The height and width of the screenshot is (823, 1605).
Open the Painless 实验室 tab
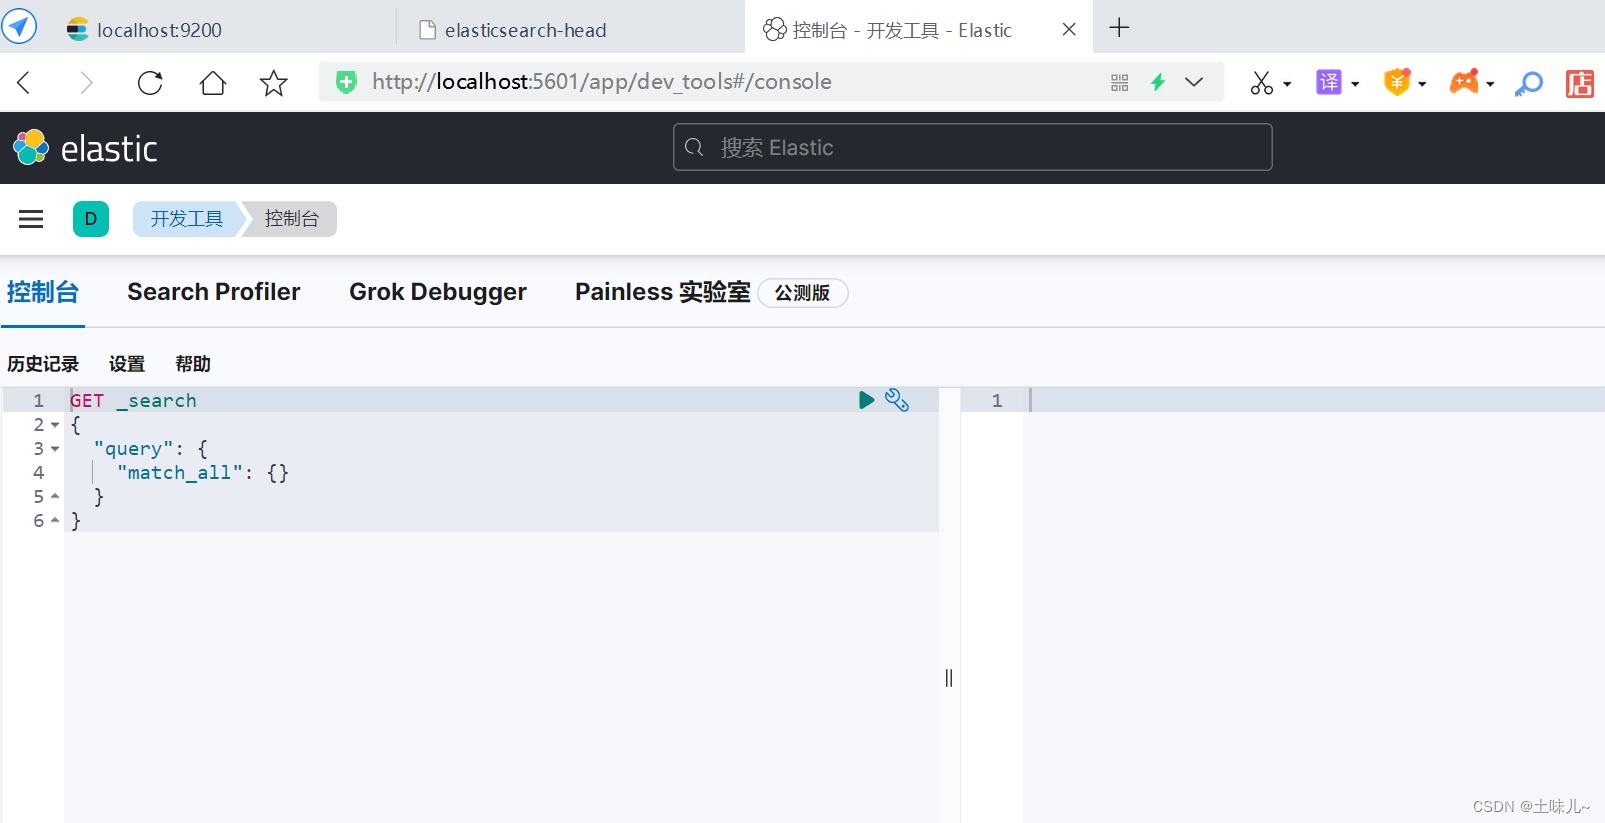coord(663,292)
